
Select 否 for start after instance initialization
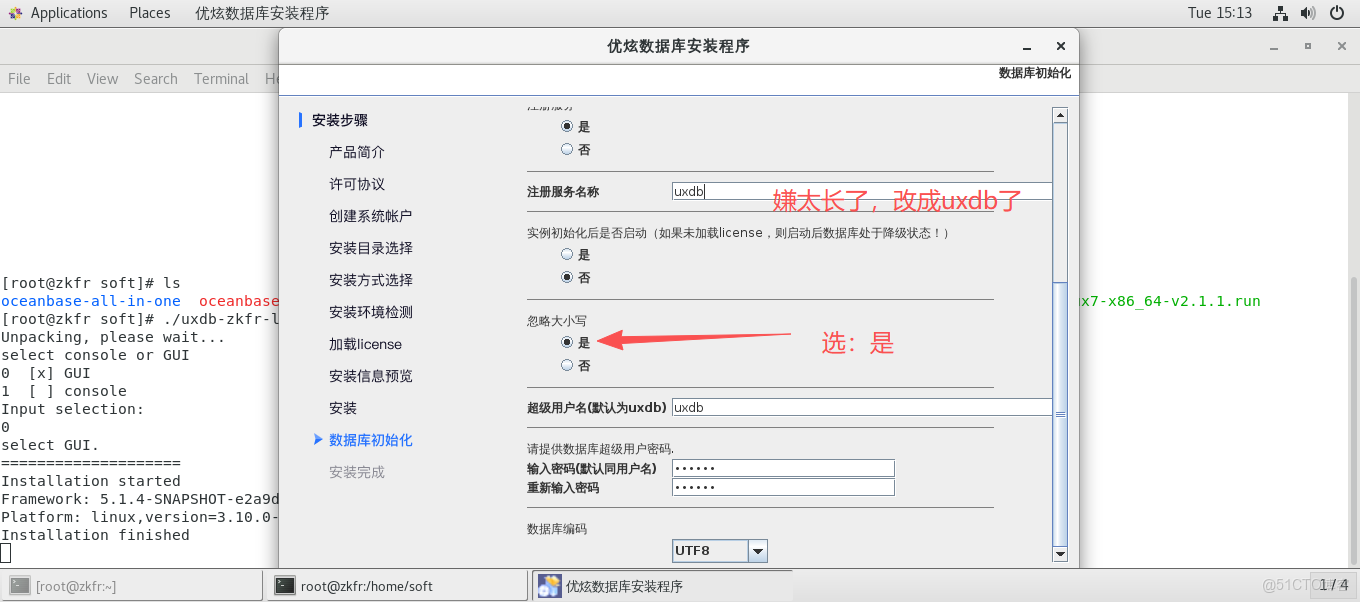pyautogui.click(x=567, y=277)
